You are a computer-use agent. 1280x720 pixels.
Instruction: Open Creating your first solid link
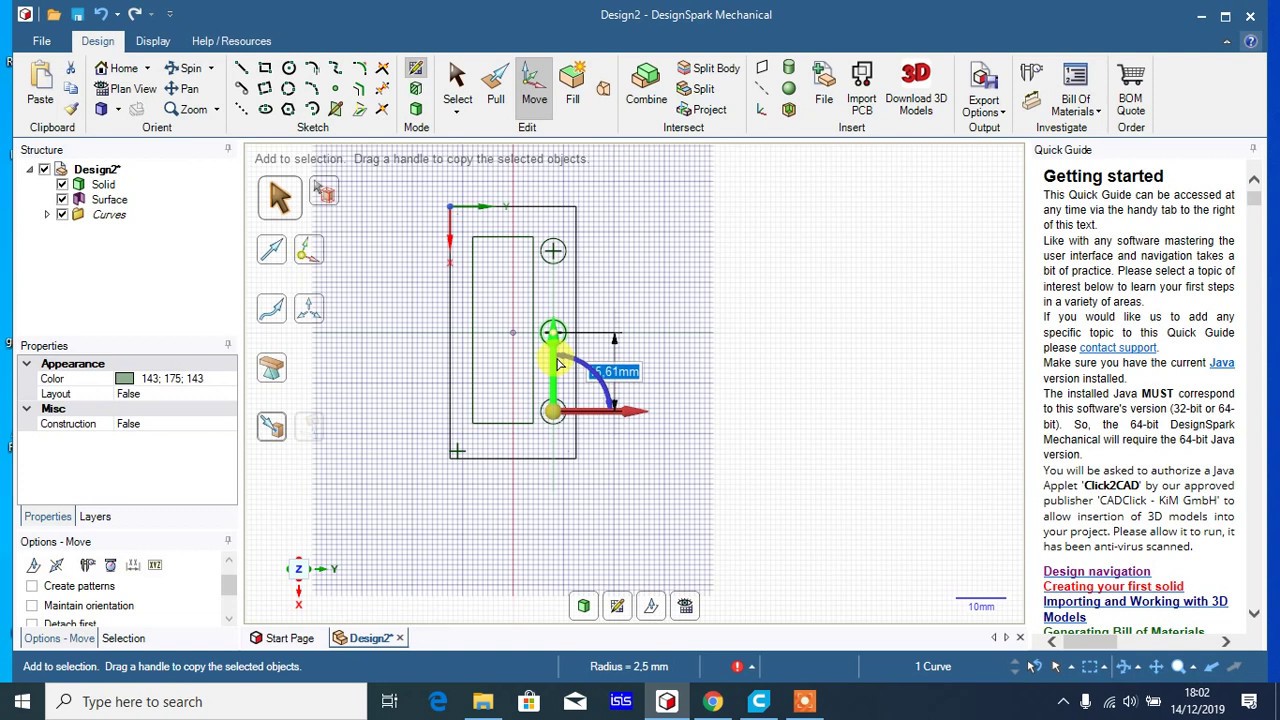tap(1113, 587)
